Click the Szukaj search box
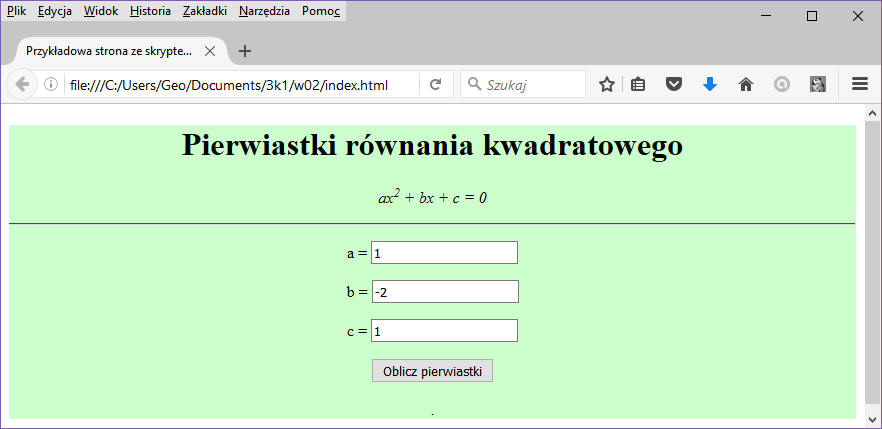The image size is (882, 429). click(530, 85)
